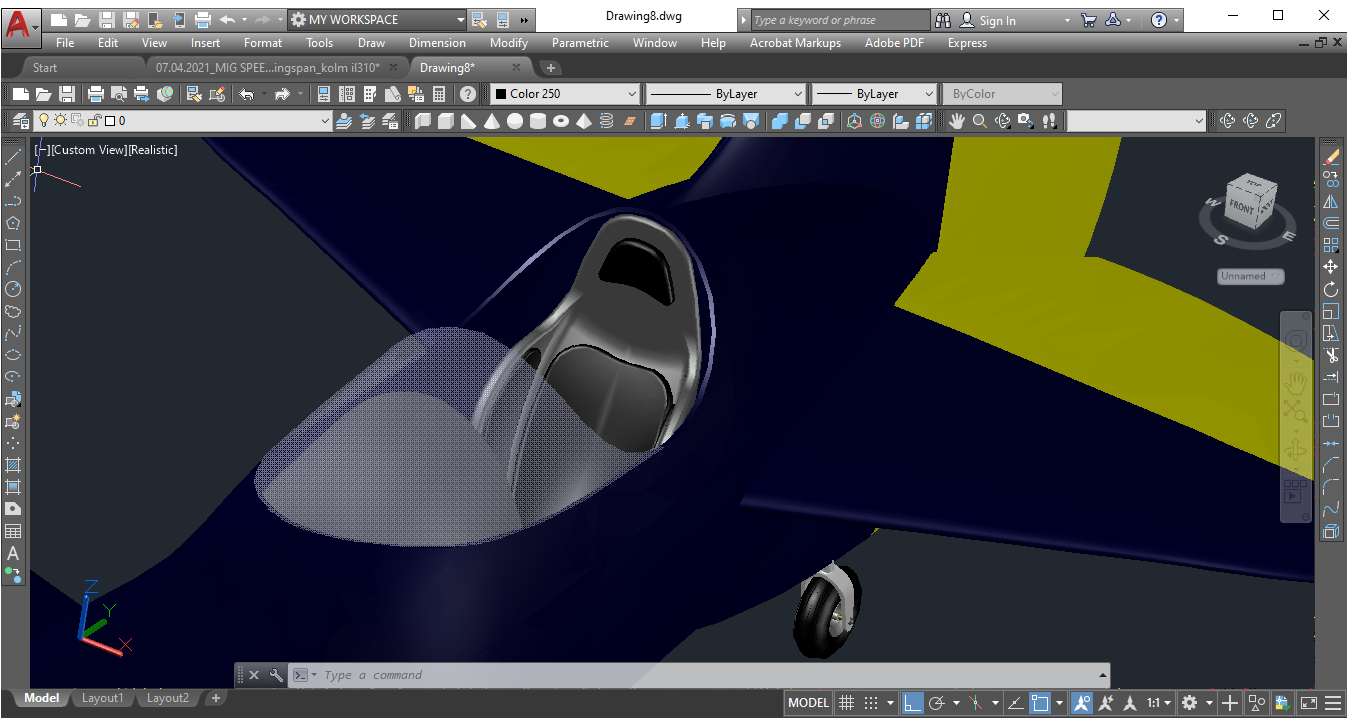Image resolution: width=1348 pixels, height=719 pixels.
Task: Click the Helix tool icon
Action: point(606,121)
